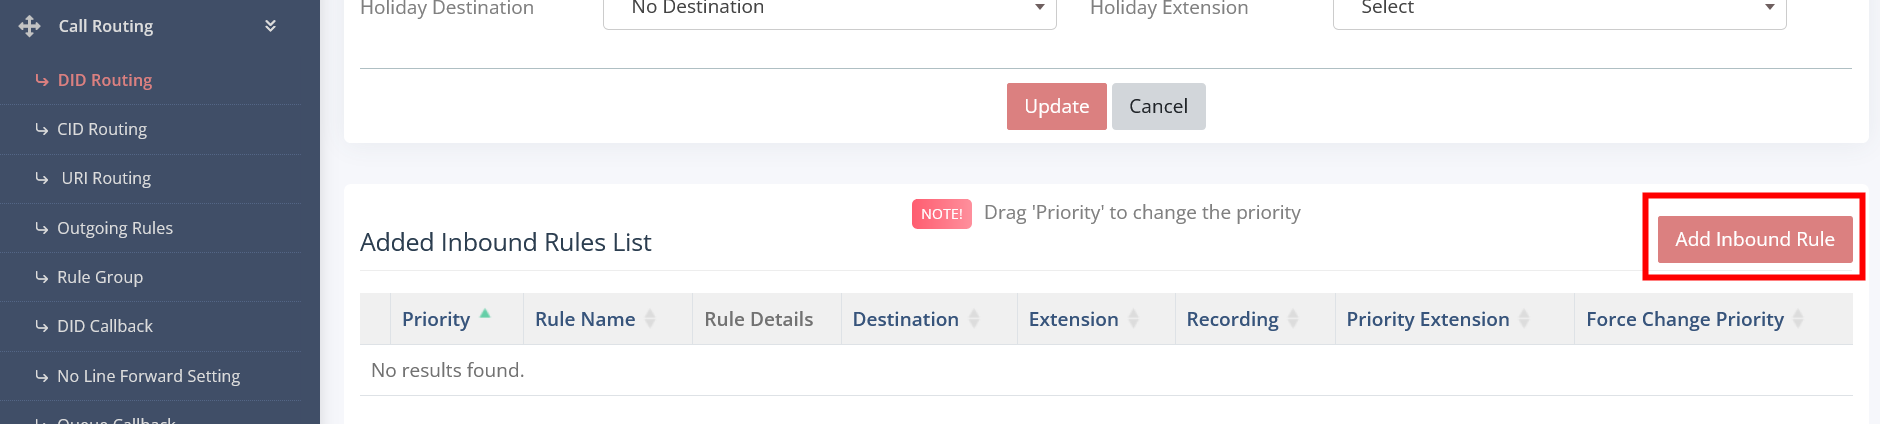
Task: Go to URI Routing page
Action: point(106,178)
